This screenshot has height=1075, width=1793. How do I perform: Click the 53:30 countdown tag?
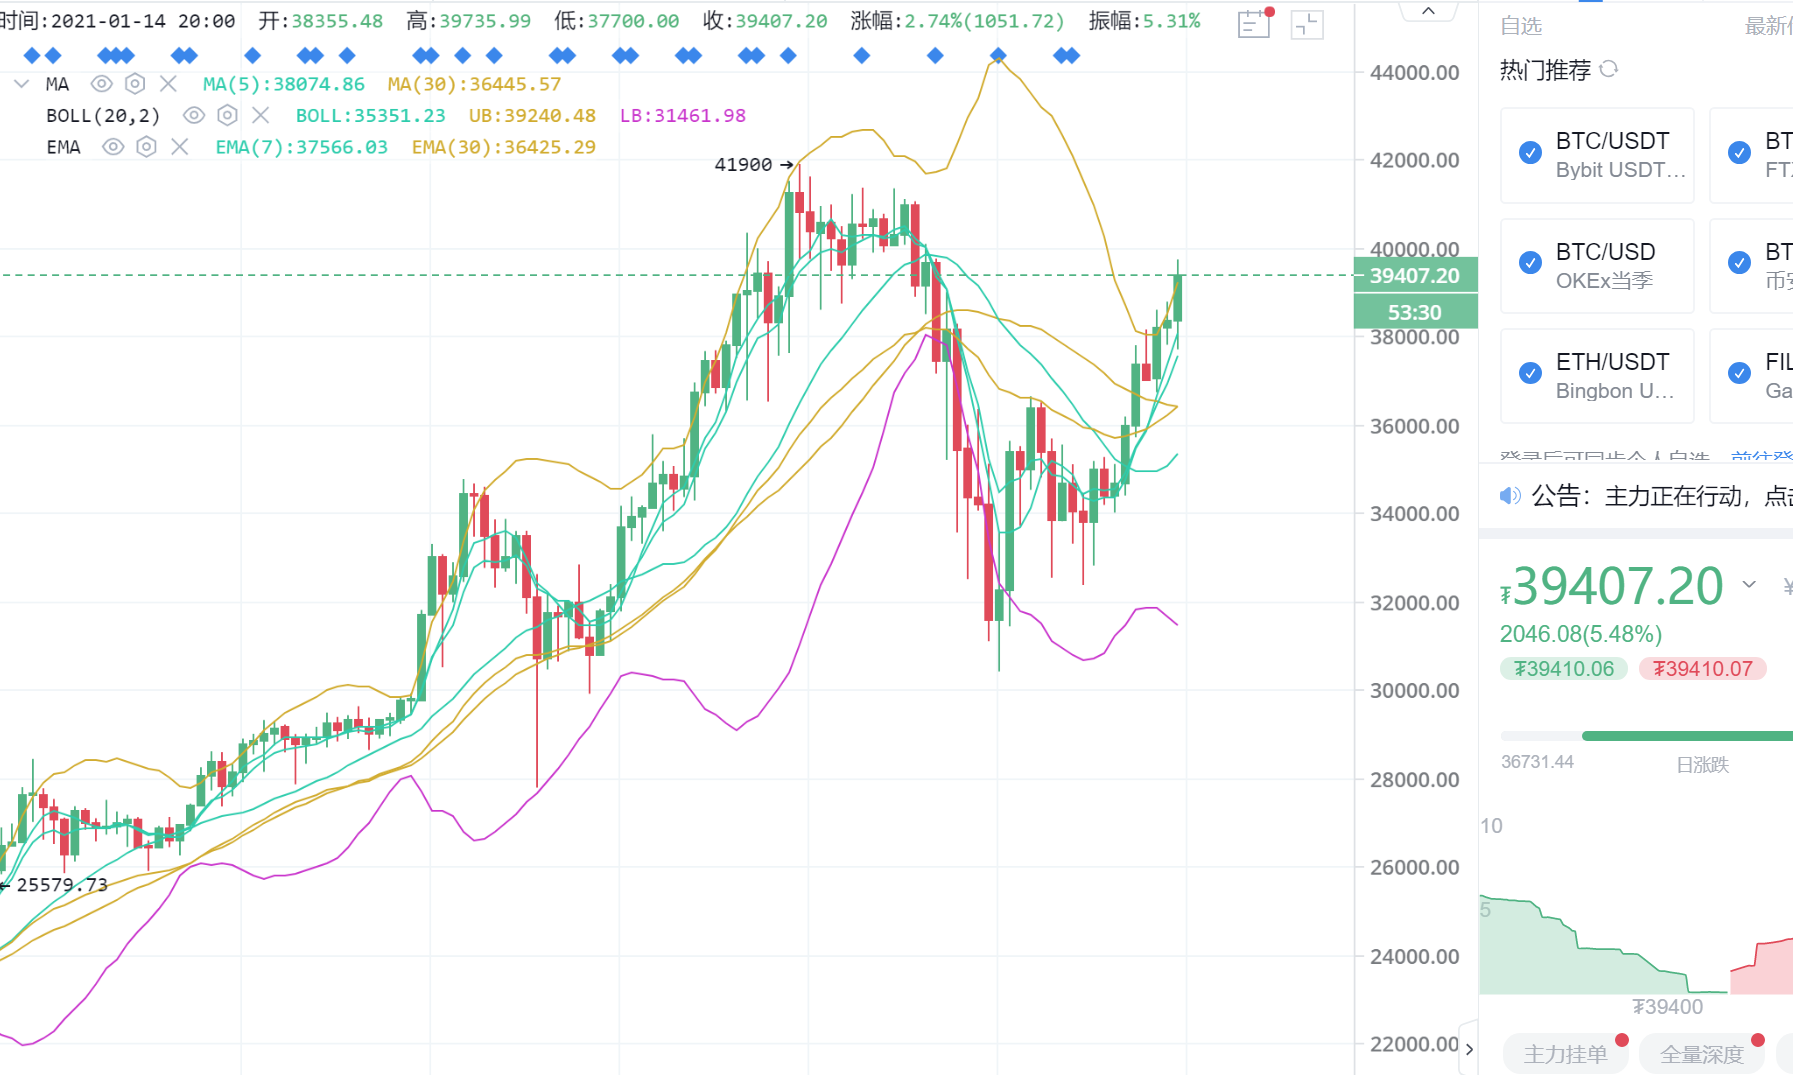click(x=1415, y=312)
